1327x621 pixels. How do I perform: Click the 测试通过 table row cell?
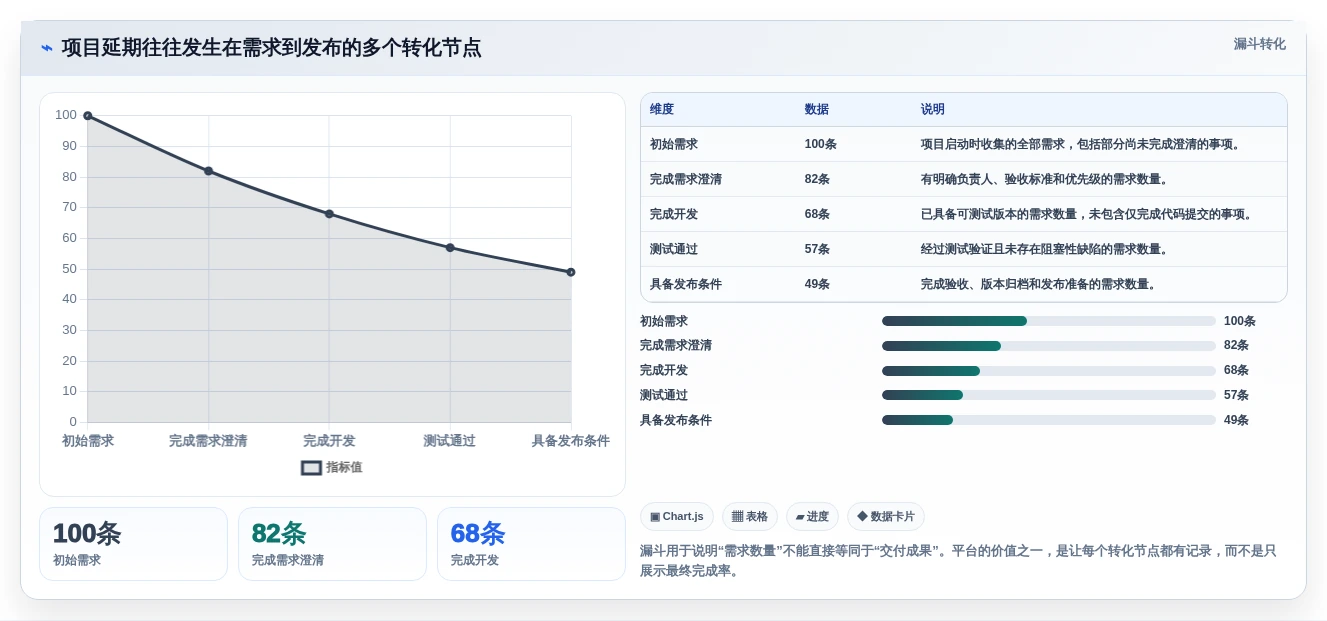point(674,249)
